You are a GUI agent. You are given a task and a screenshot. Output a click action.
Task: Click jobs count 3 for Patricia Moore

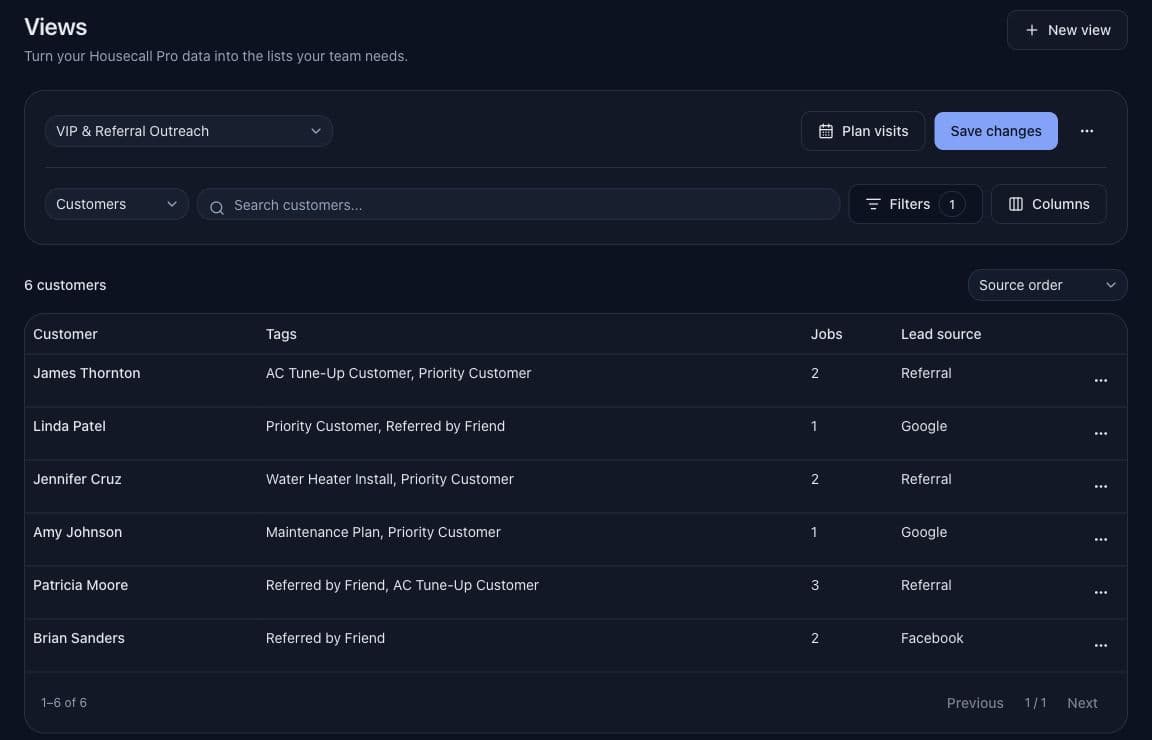(815, 585)
